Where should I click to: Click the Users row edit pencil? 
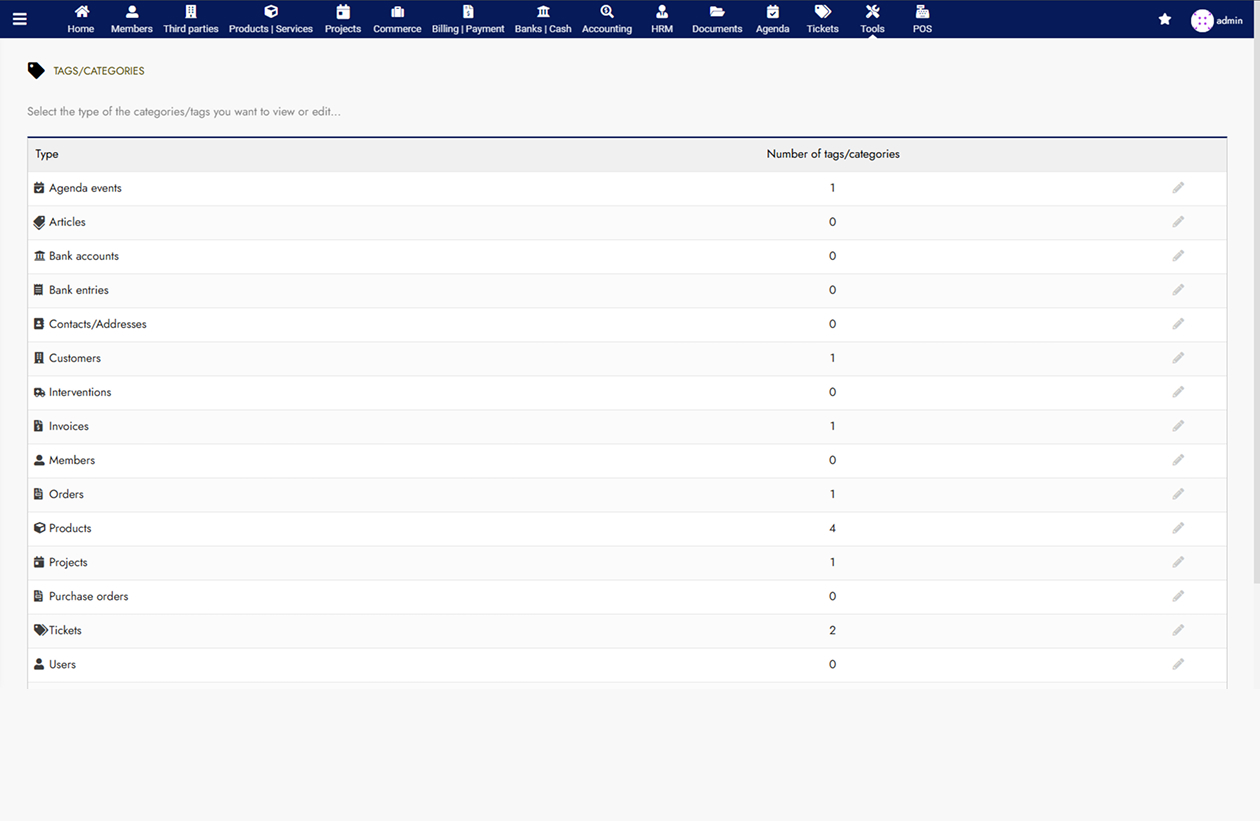[1178, 664]
